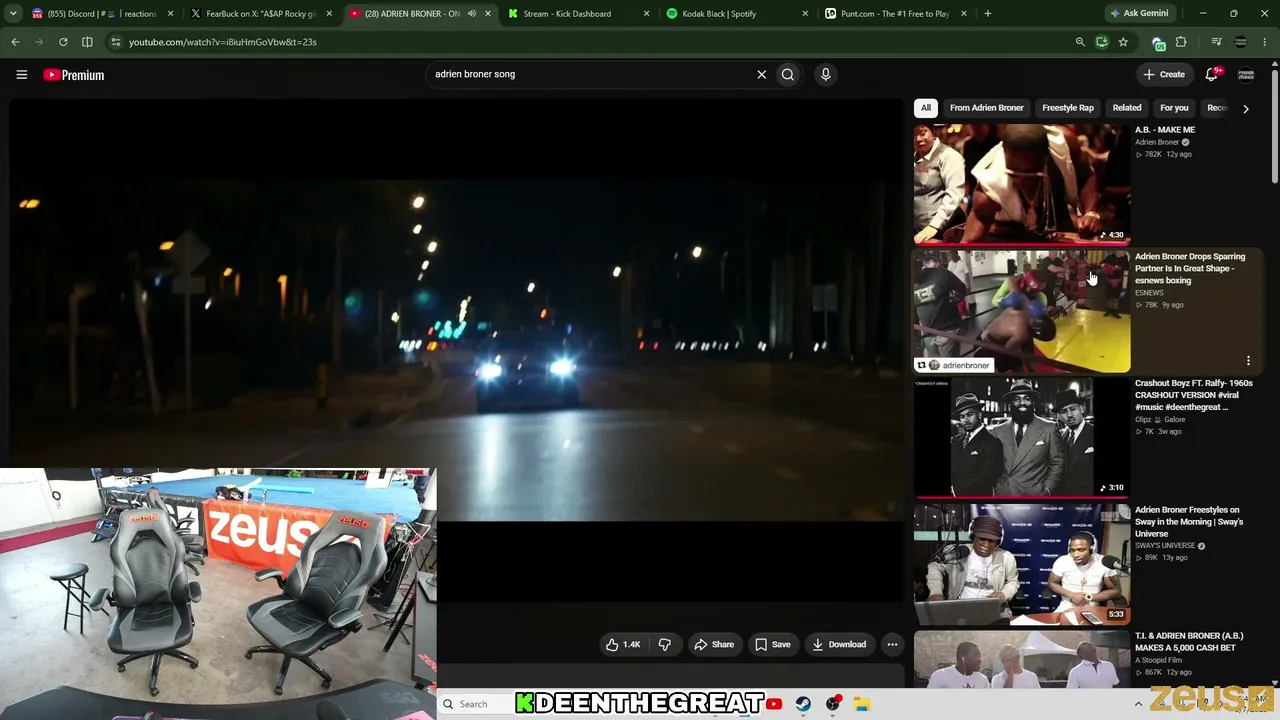Open T.I. & ADRIEN BRONER cash bet title
Screen dimensions: 1280x720
[1189, 642]
